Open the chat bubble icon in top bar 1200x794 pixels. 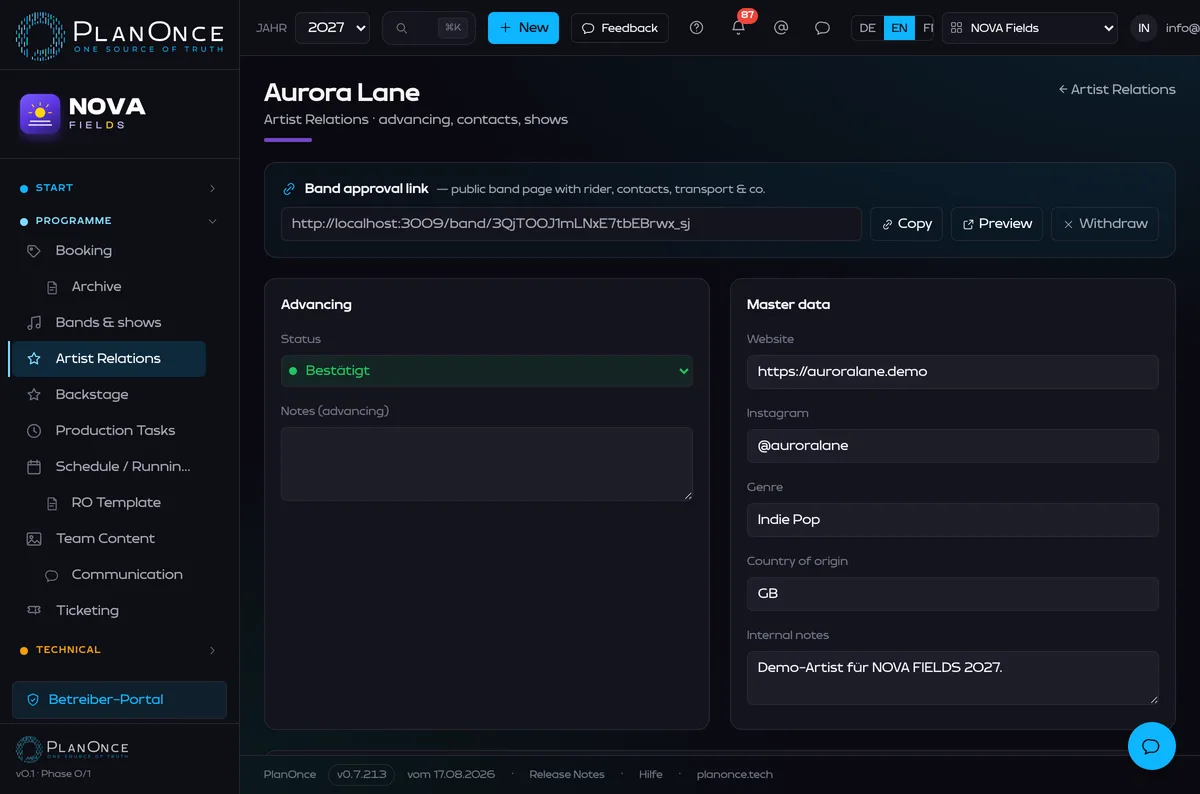[x=822, y=28]
